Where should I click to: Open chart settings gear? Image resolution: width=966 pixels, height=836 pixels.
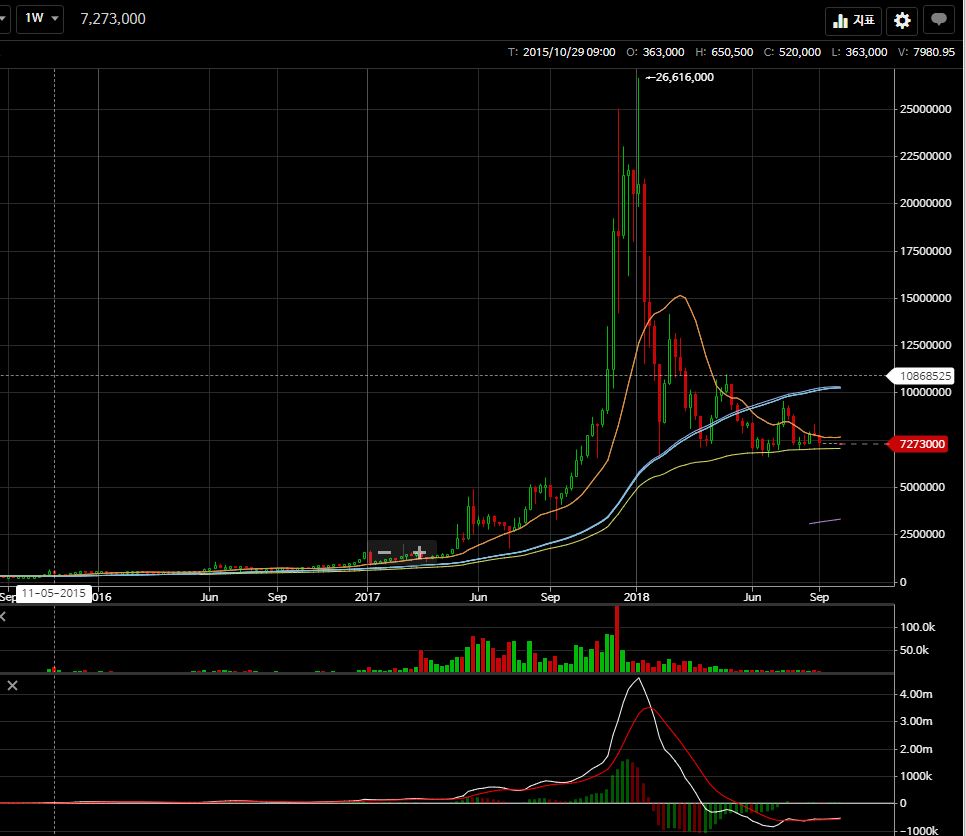pyautogui.click(x=902, y=20)
